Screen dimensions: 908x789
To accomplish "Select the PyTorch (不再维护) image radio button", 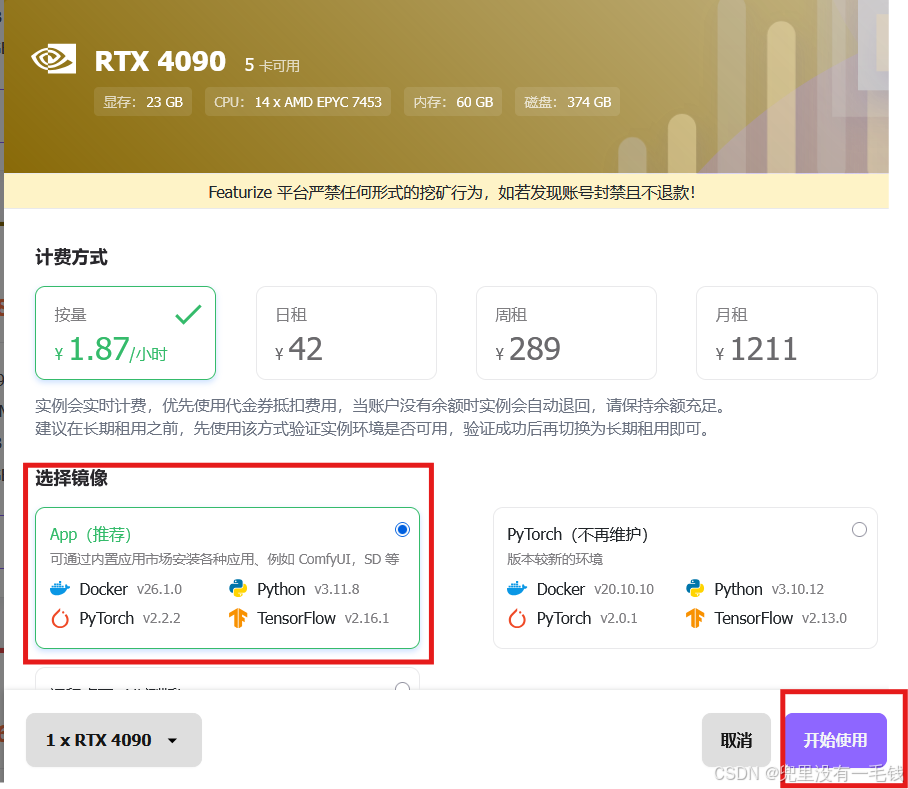I will click(859, 529).
